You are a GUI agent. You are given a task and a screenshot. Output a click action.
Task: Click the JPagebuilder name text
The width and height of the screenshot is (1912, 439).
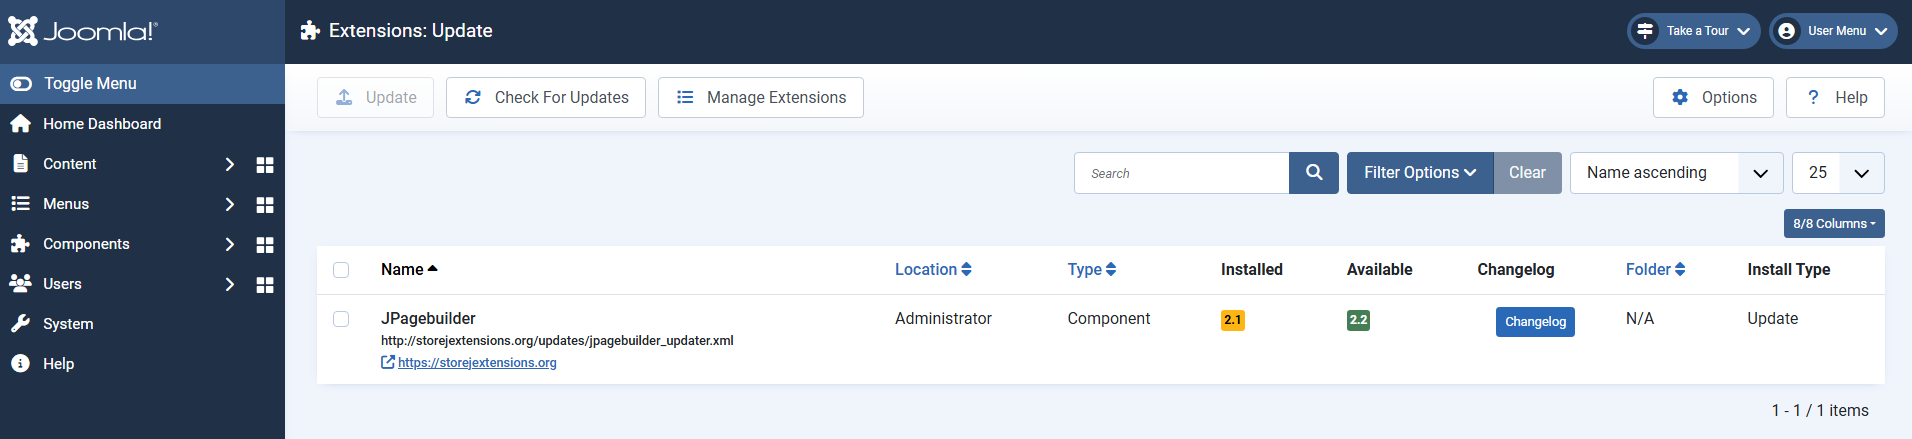[x=428, y=318]
